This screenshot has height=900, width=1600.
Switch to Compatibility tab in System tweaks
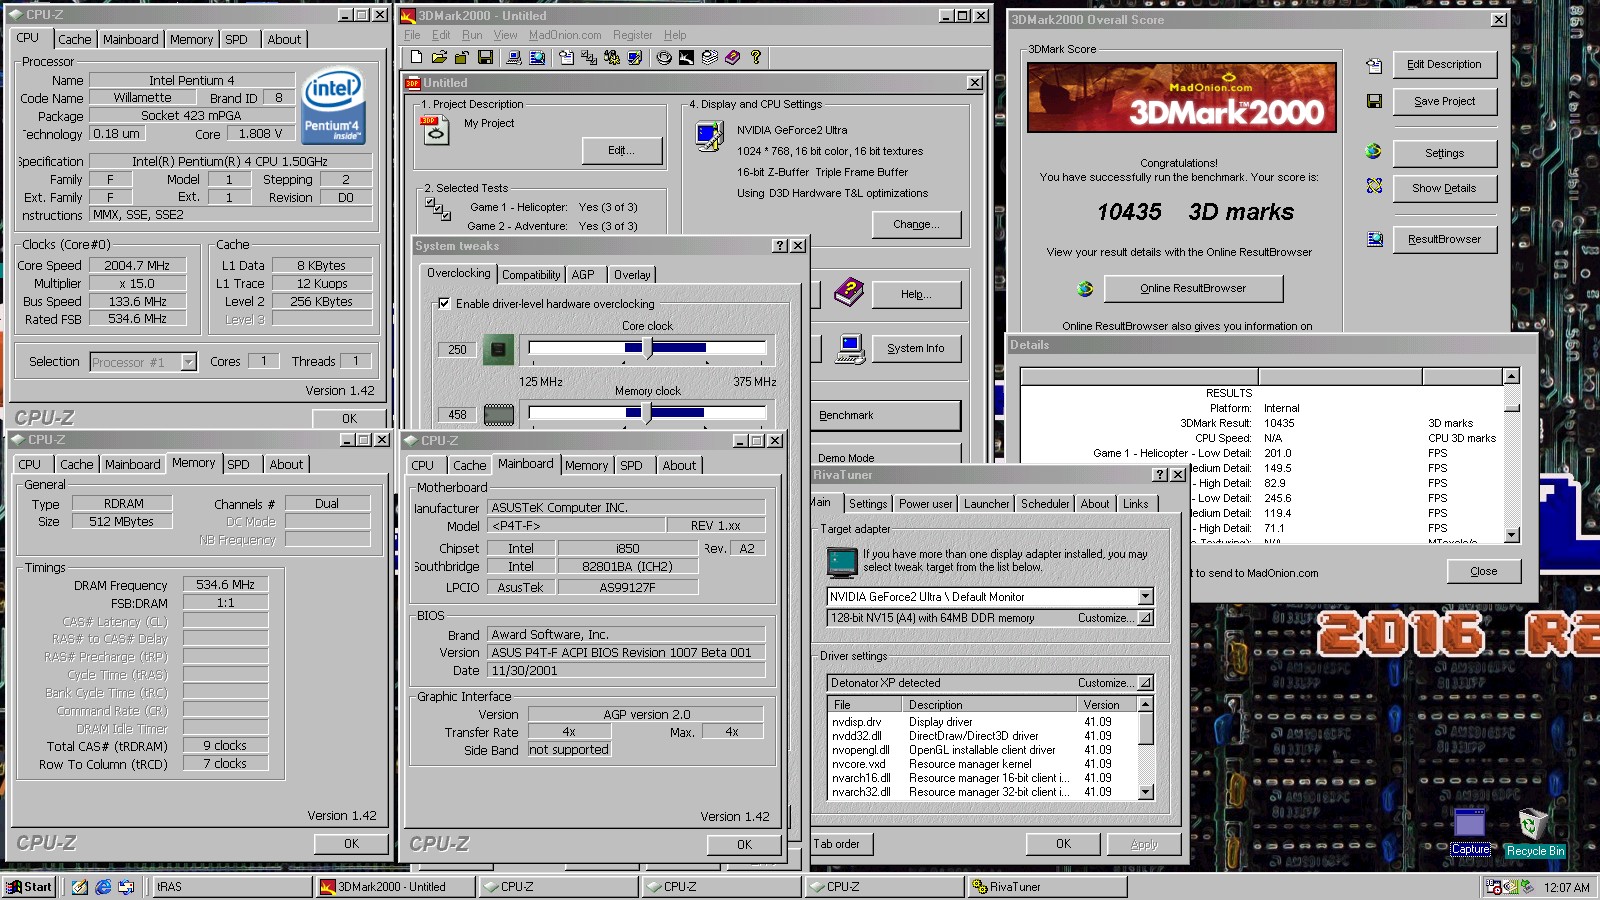point(531,275)
